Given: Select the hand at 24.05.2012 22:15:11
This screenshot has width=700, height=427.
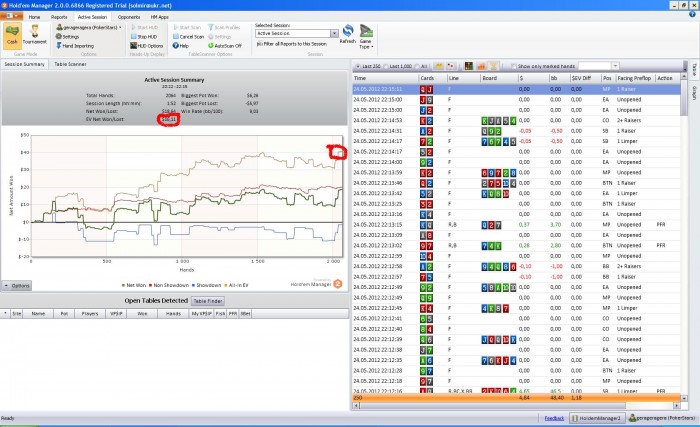Looking at the screenshot, I should pos(517,89).
